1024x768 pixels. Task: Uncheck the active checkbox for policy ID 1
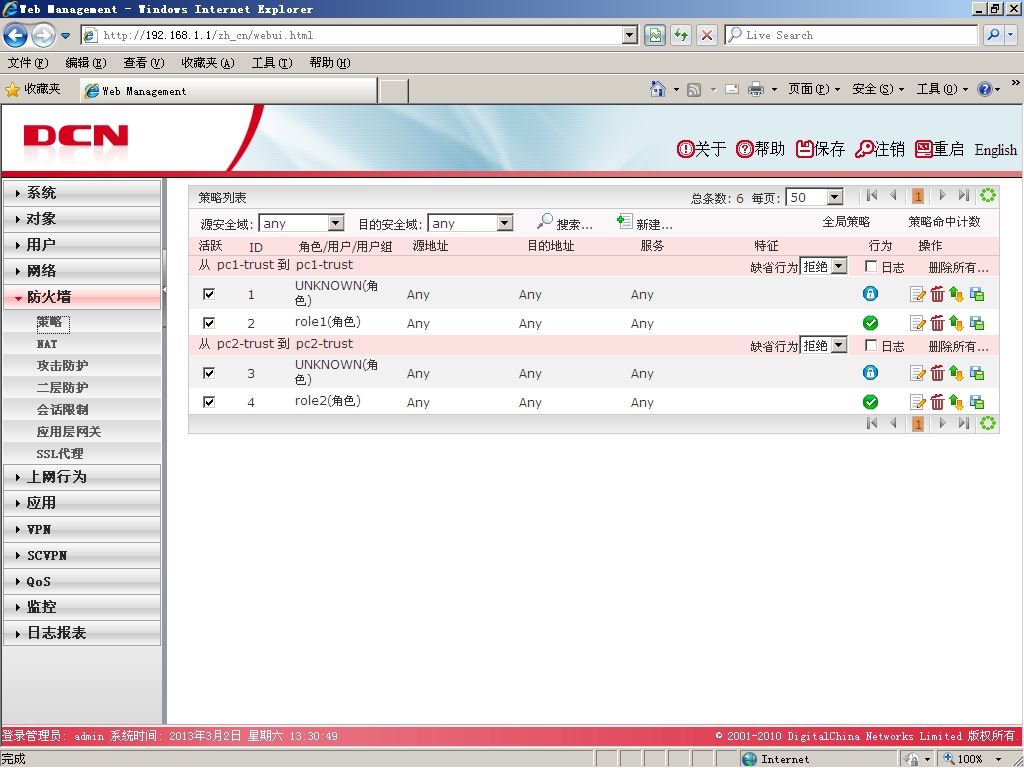[x=209, y=294]
